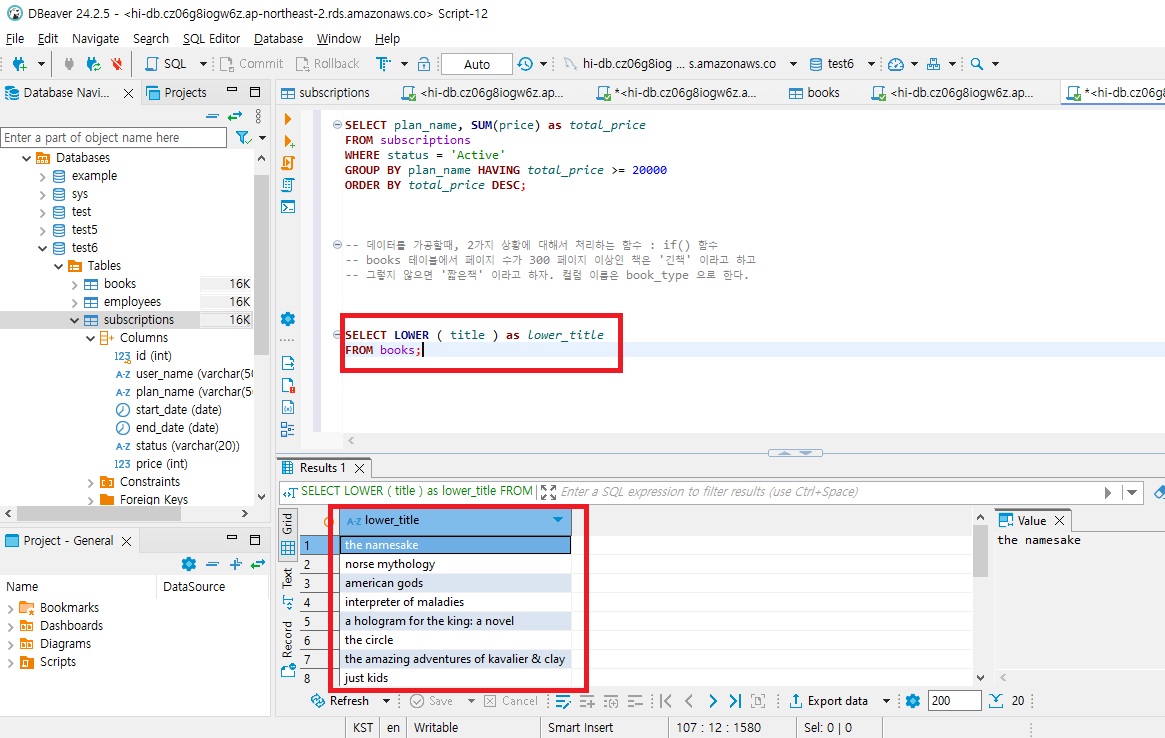Image resolution: width=1165 pixels, height=738 pixels.
Task: Click the open SQL console terminal icon
Action: 288,207
